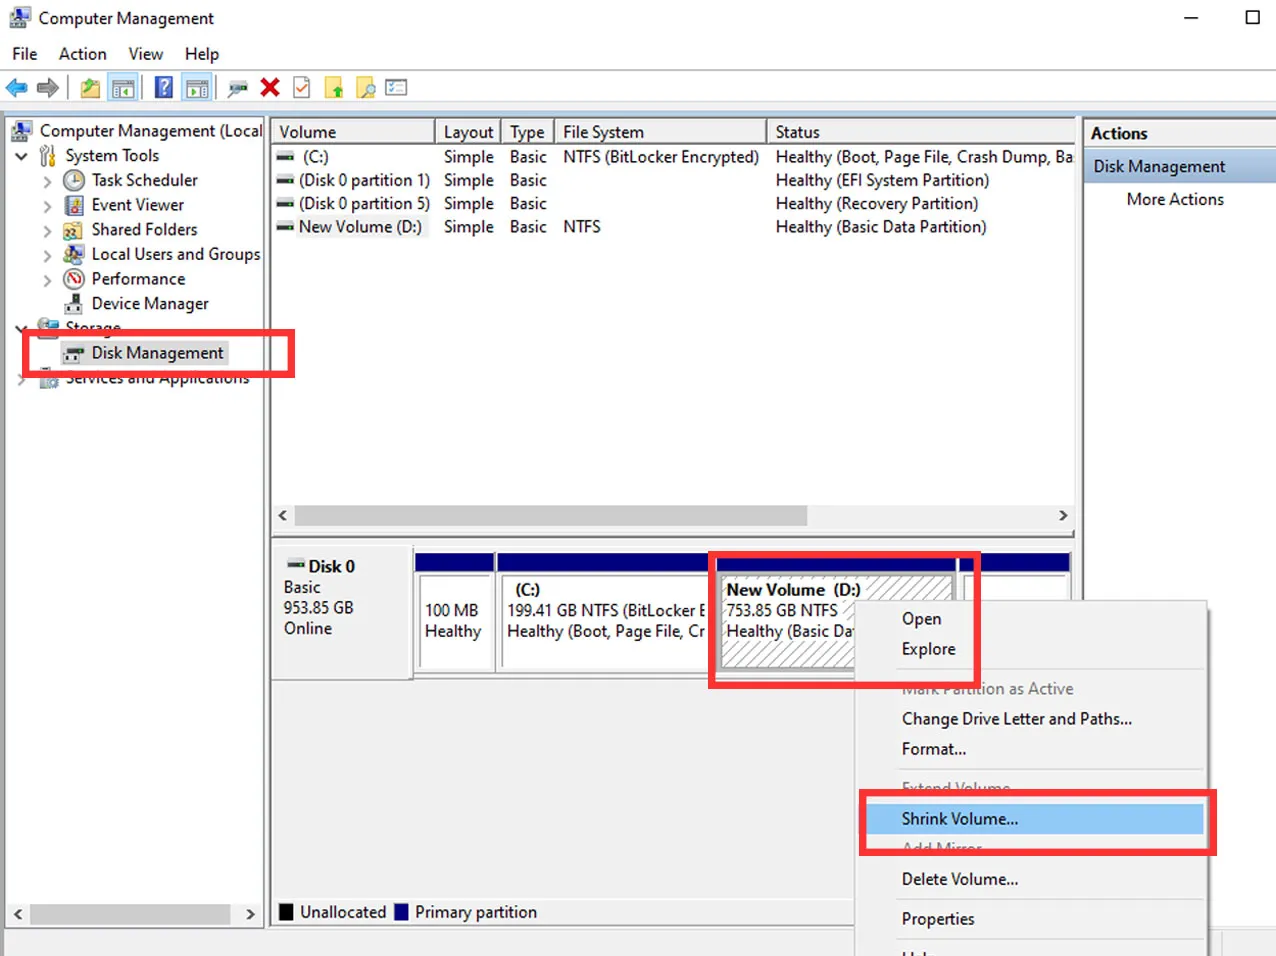Click the Event Viewer icon in tree
The height and width of the screenshot is (956, 1276).
(x=73, y=205)
